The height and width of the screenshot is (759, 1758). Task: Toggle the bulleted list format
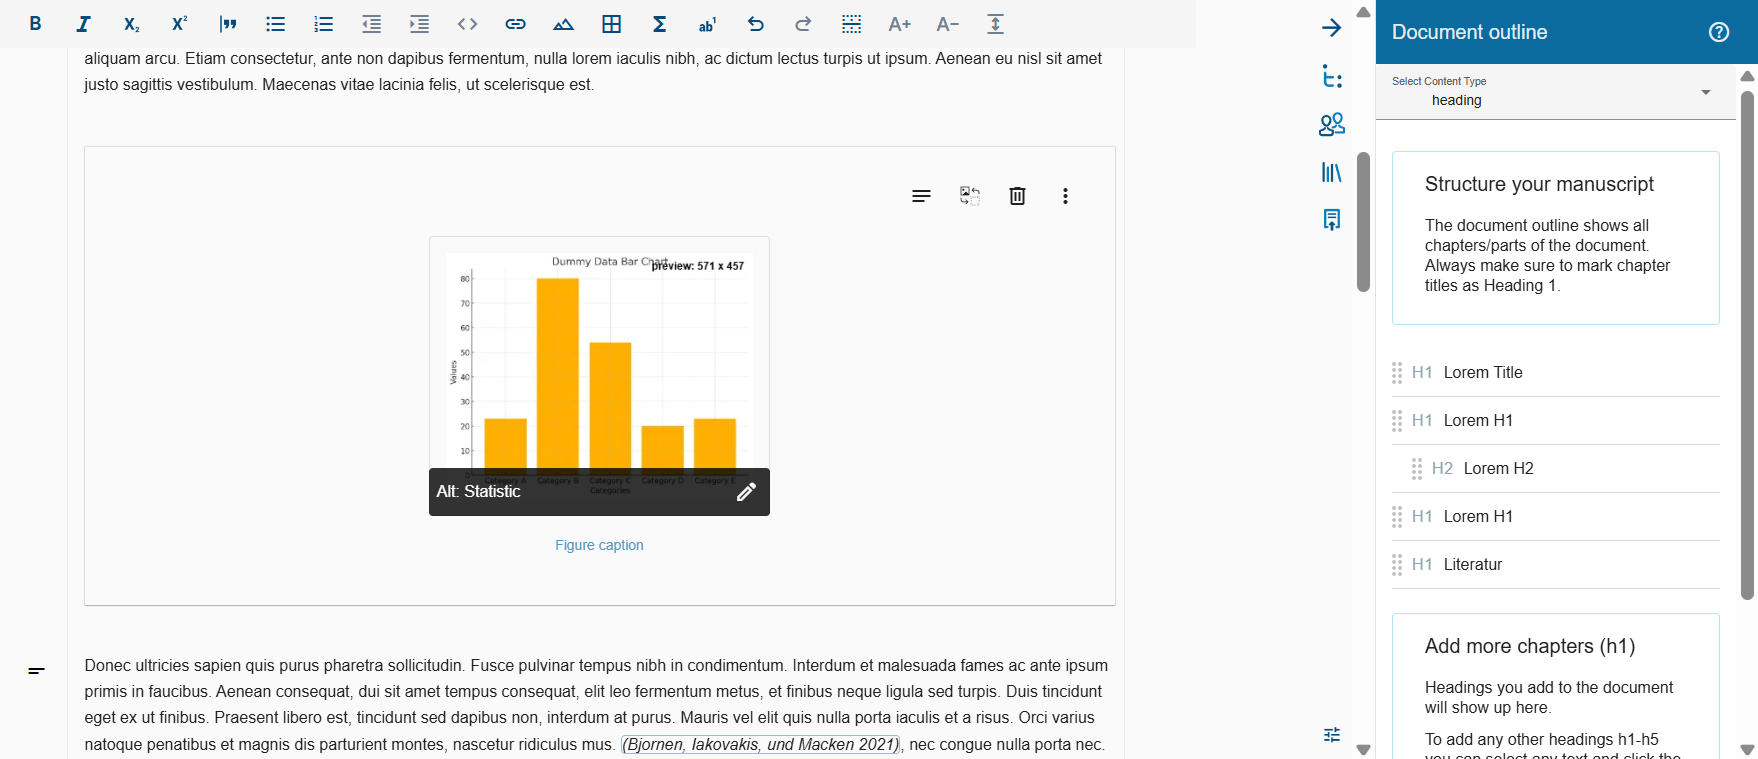point(275,24)
